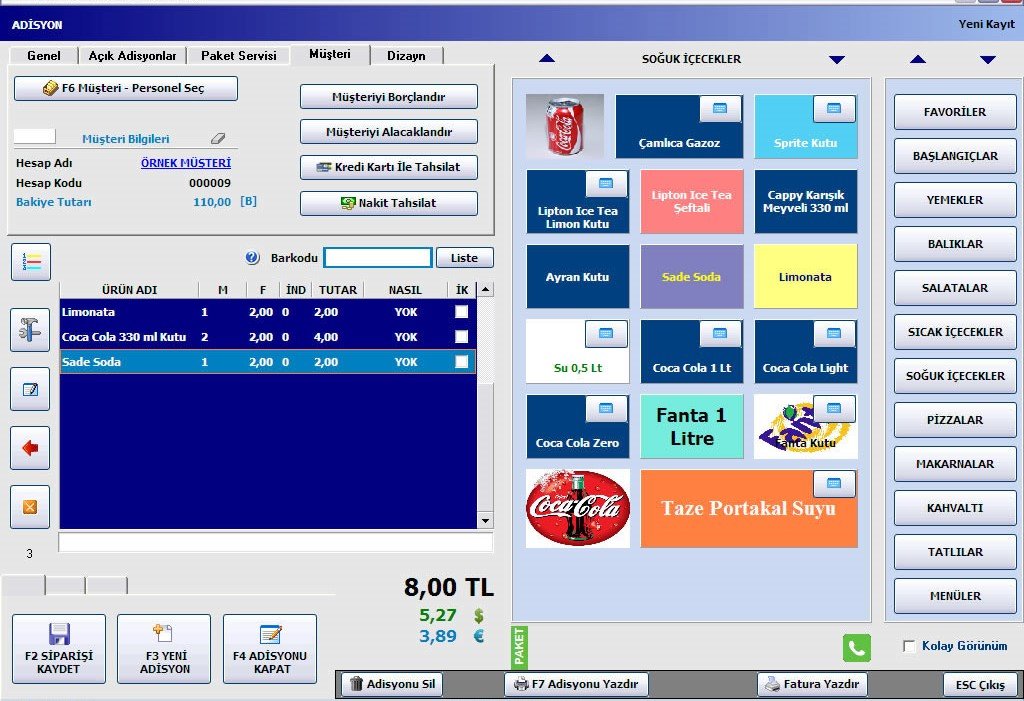Tick the İK checkbox for Sade Soda row
The image size is (1024, 701).
(x=461, y=362)
